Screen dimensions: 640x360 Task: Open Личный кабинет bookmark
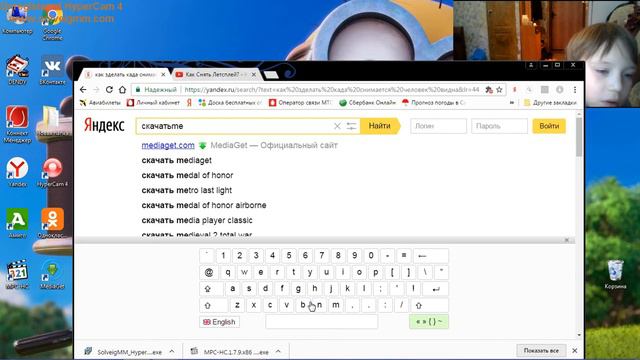[153, 103]
